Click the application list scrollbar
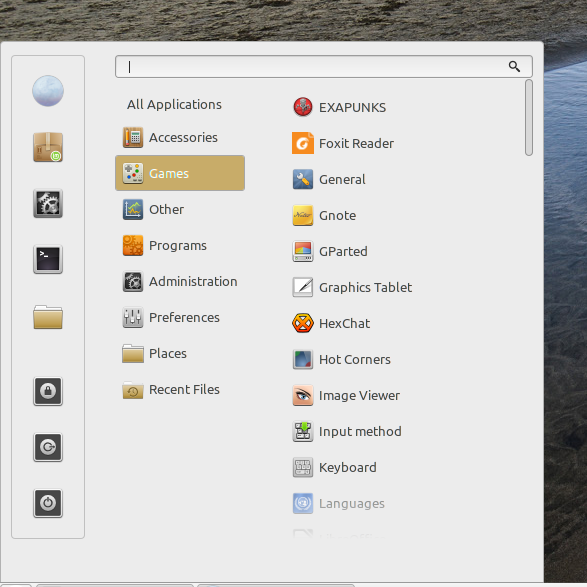 [x=529, y=118]
